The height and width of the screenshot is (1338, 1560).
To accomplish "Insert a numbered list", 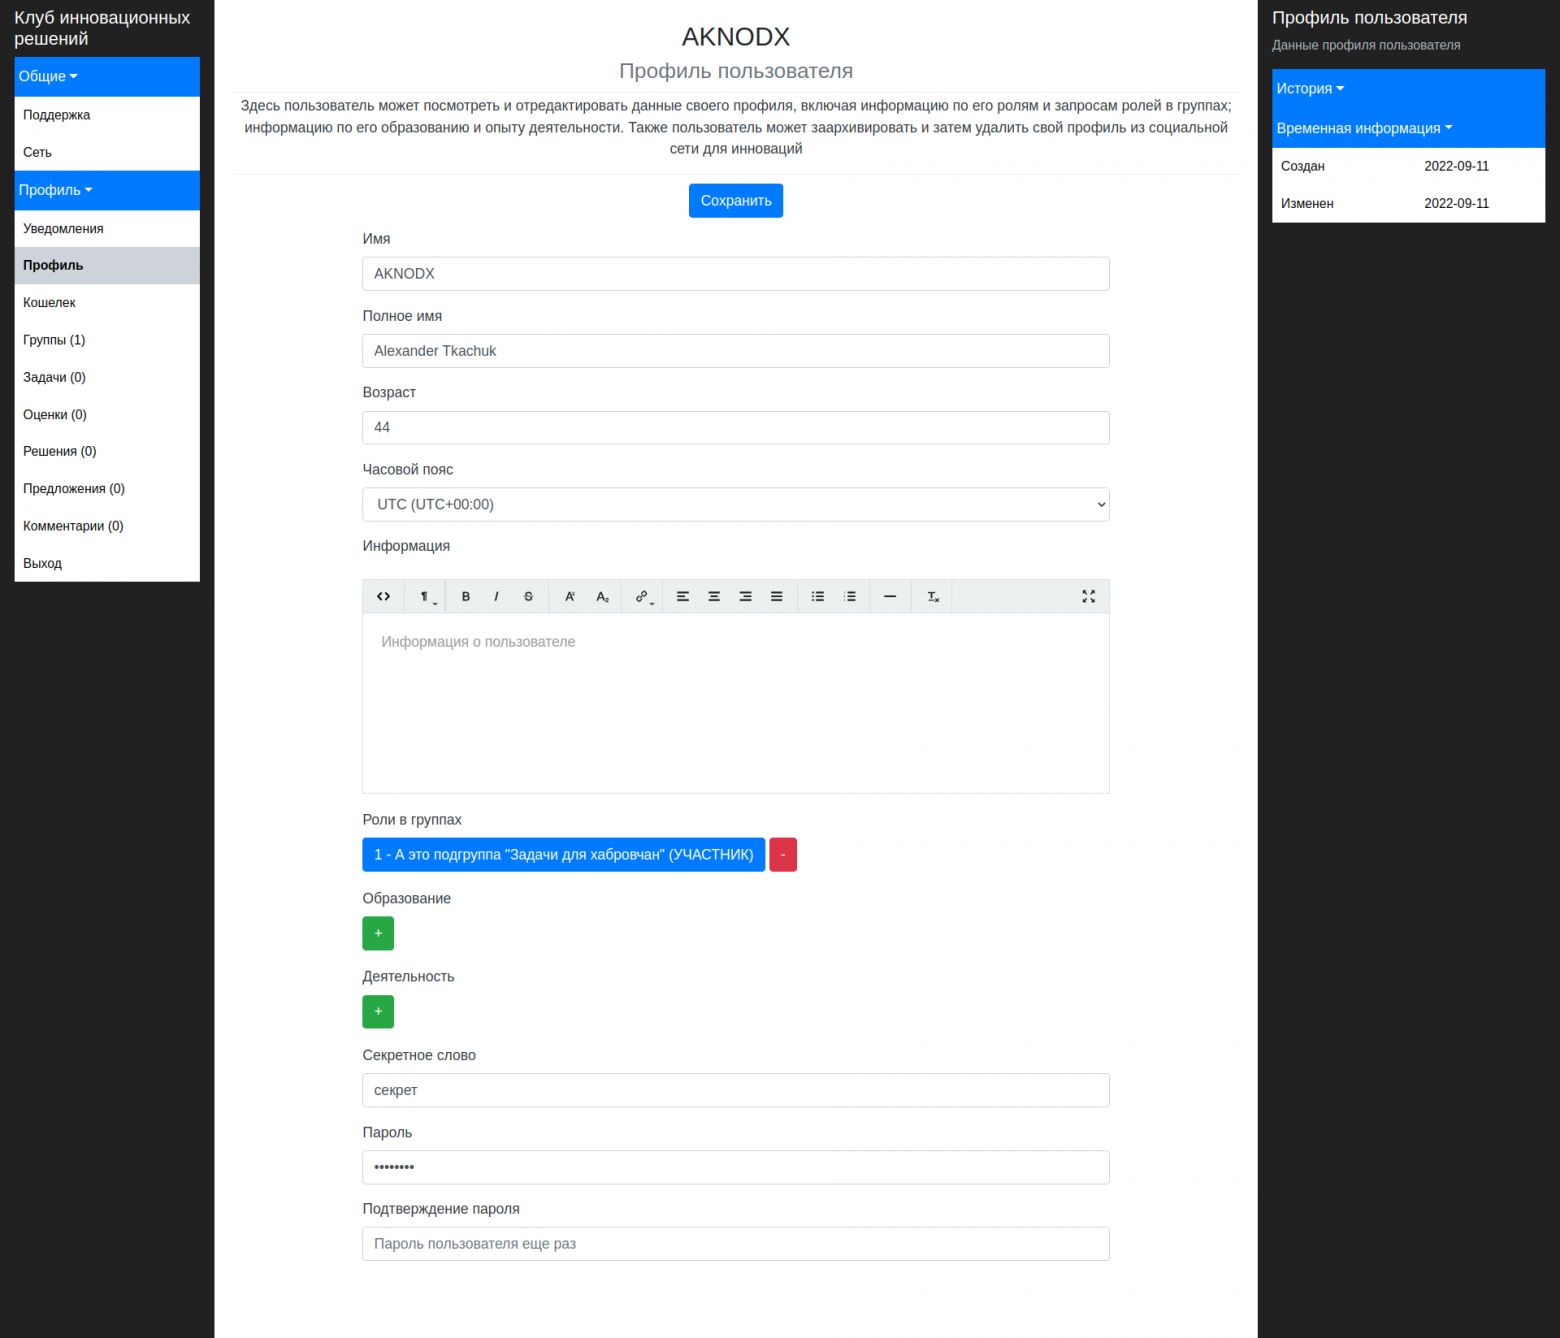I will 850,597.
